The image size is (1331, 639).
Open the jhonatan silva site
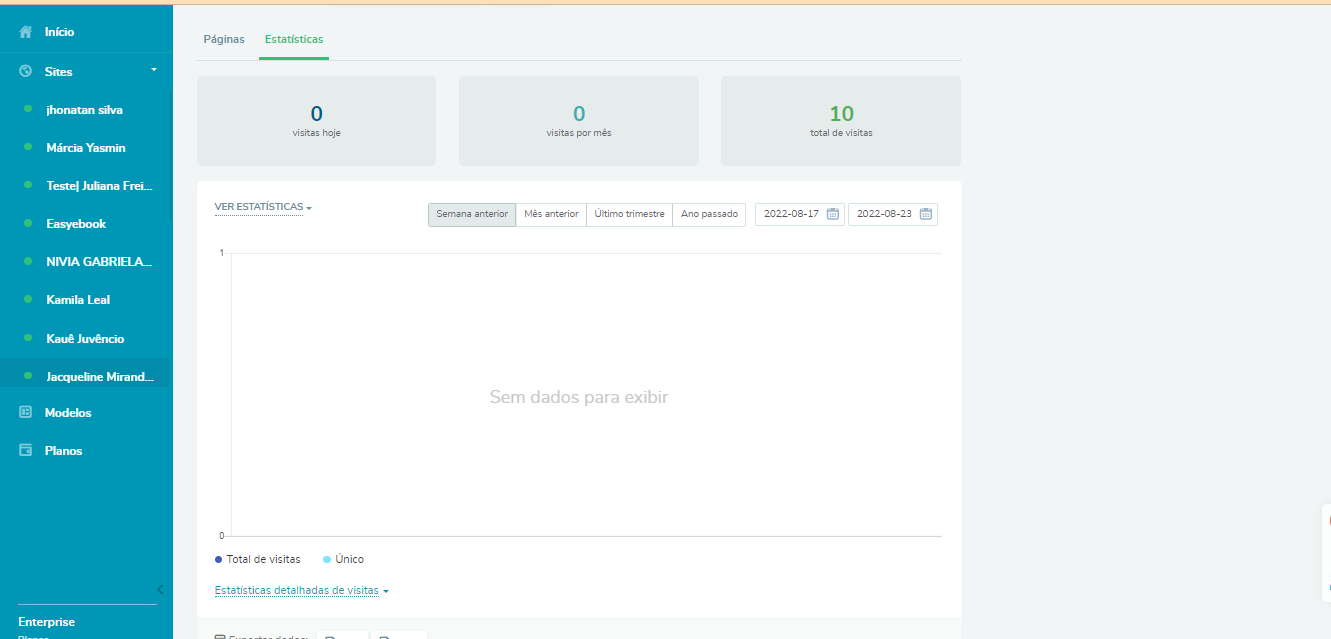[86, 110]
